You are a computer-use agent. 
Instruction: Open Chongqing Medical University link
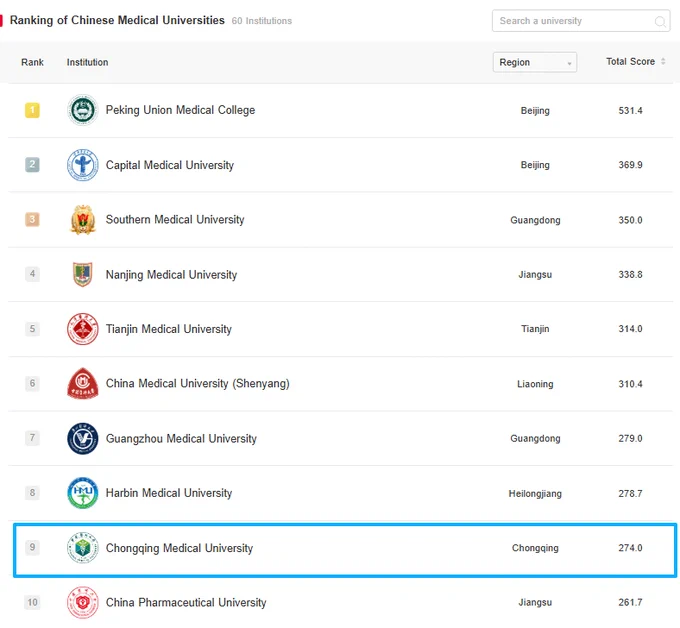(x=179, y=548)
